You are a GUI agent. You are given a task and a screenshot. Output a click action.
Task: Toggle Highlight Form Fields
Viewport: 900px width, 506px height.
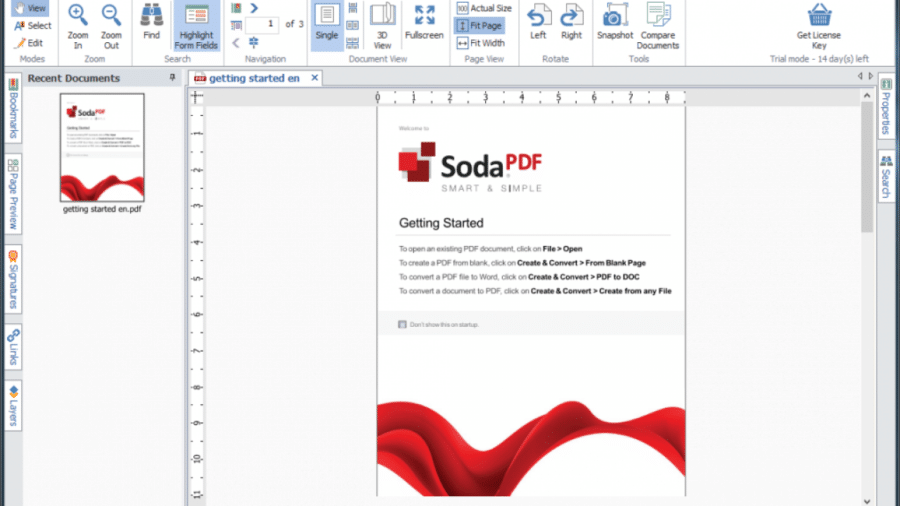click(196, 26)
